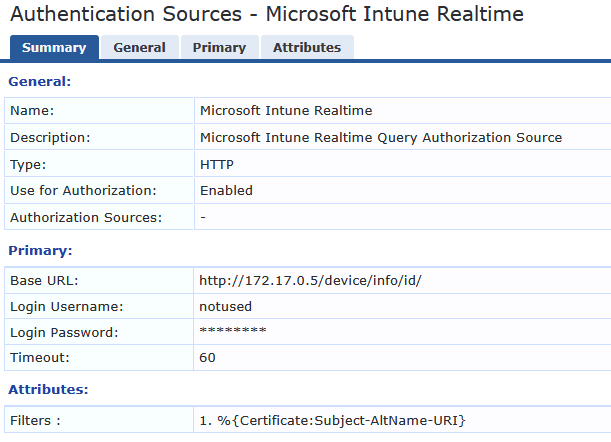Image resolution: width=611 pixels, height=442 pixels.
Task: Open the Attributes tab
Action: pyautogui.click(x=307, y=48)
